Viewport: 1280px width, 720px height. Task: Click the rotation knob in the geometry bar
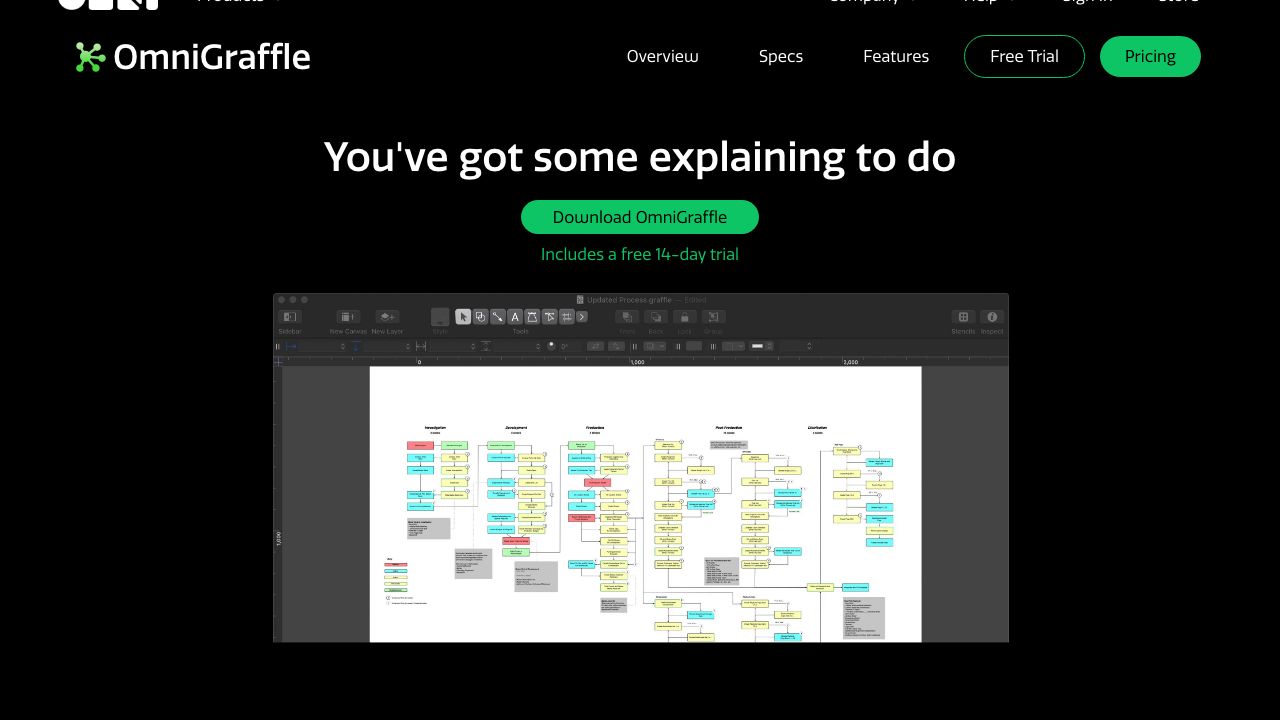pos(551,346)
